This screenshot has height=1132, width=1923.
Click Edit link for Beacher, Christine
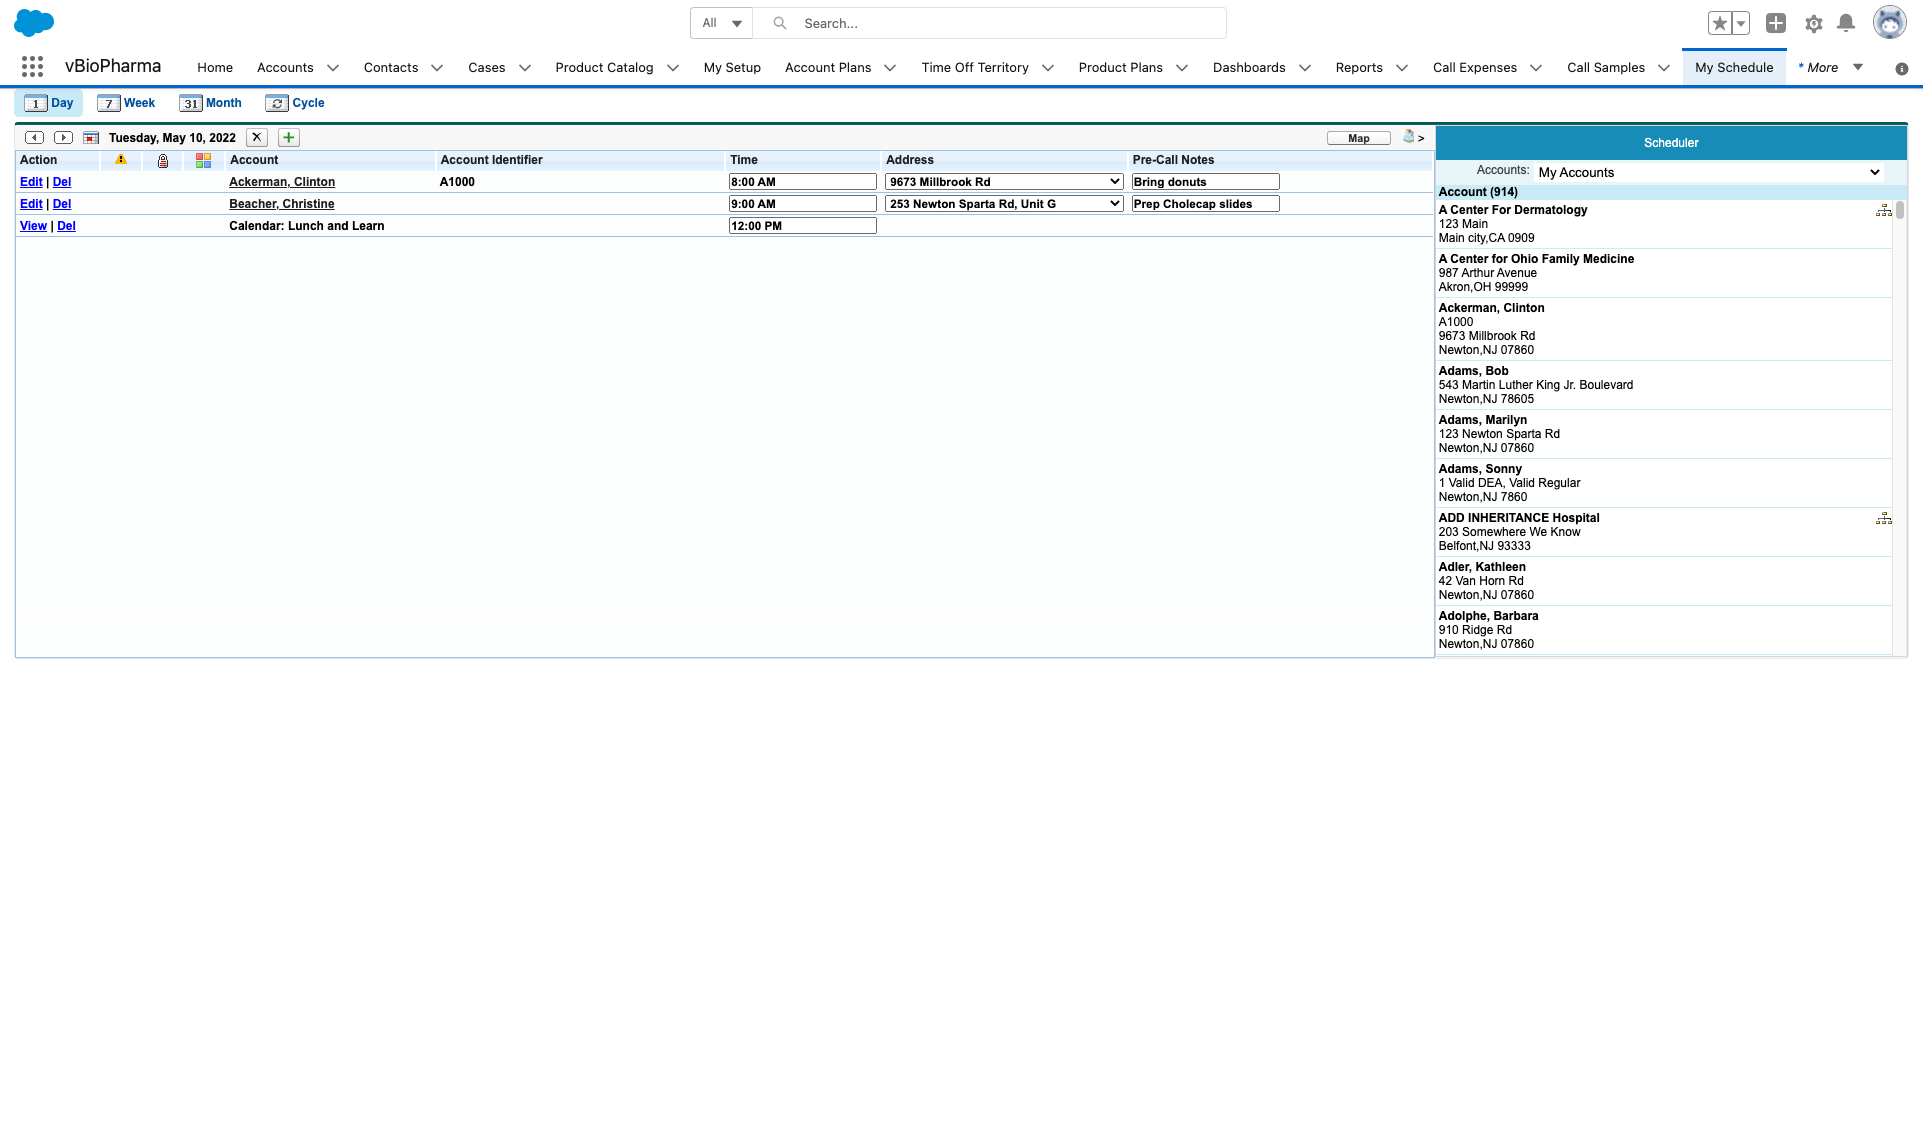click(31, 204)
